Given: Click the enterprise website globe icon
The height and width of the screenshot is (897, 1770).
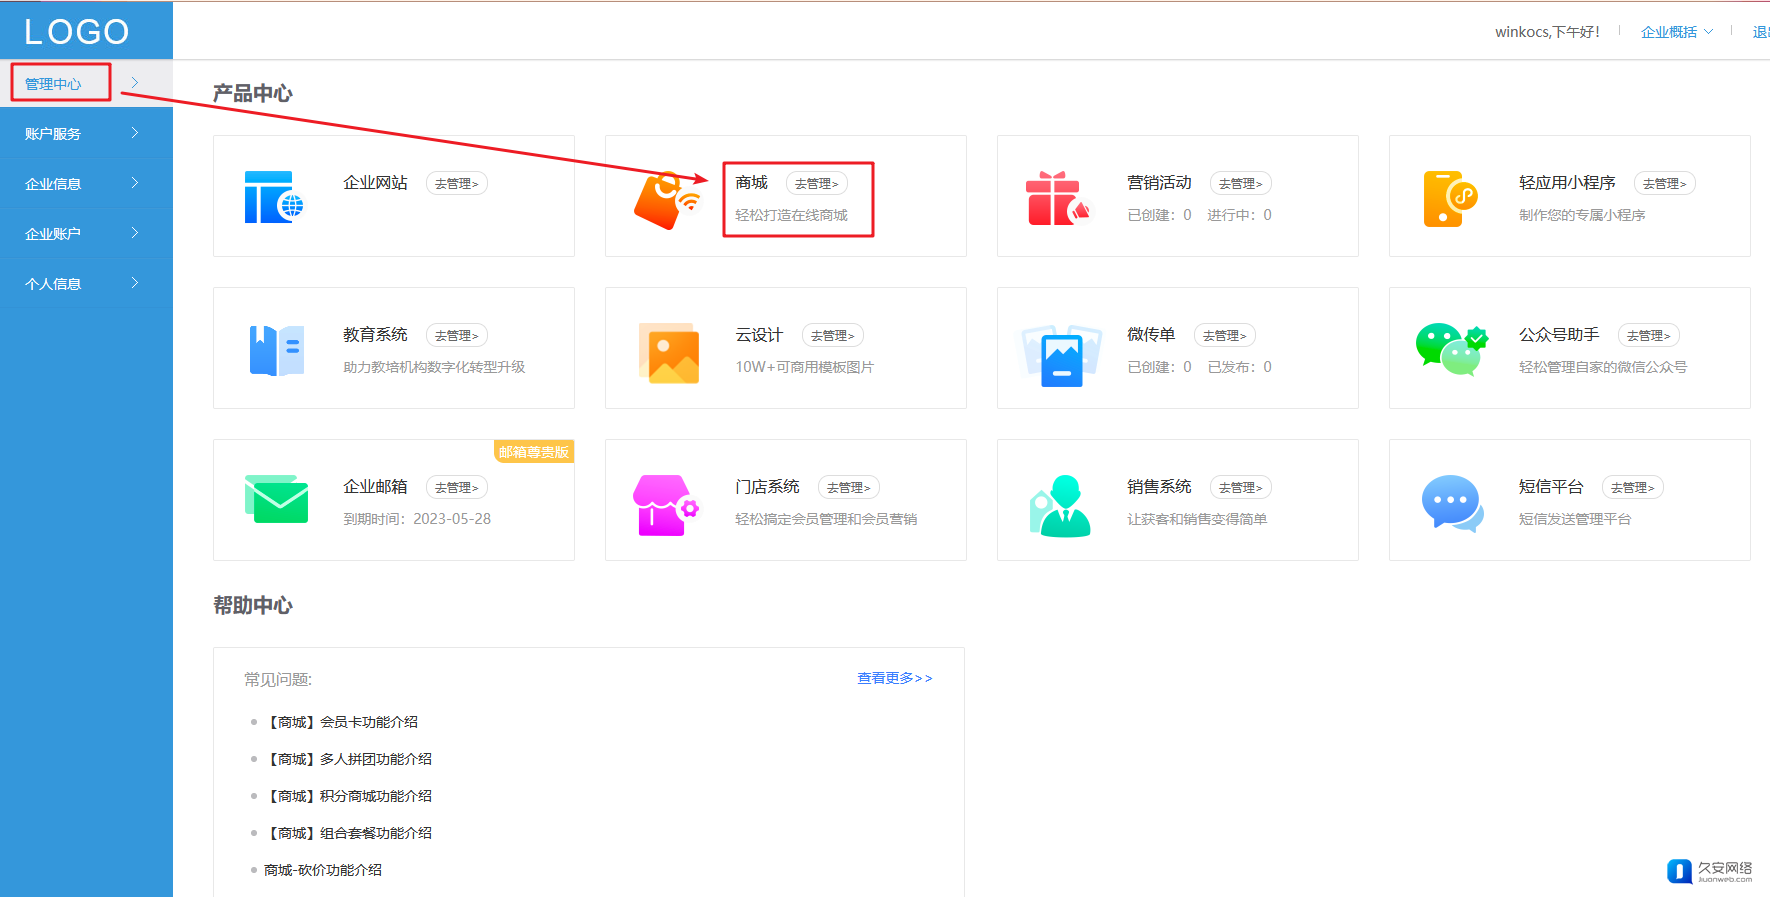Looking at the screenshot, I should 273,198.
